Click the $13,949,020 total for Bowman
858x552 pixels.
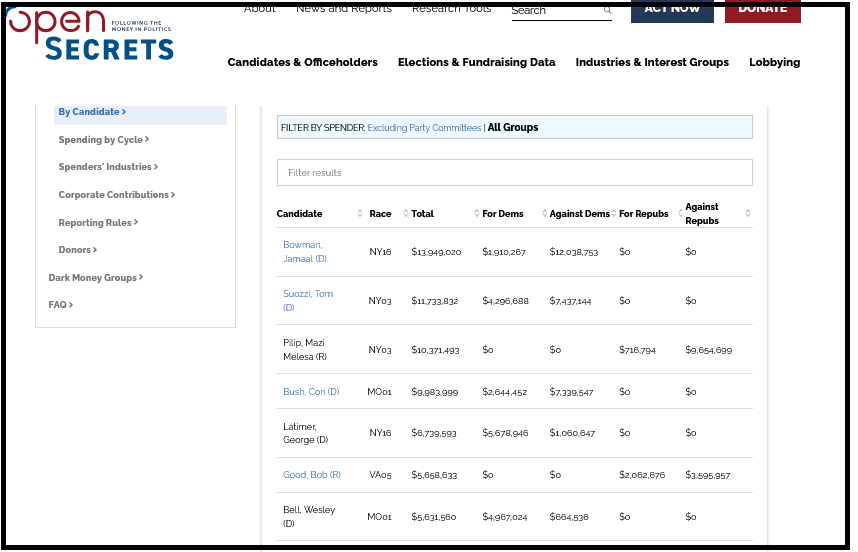click(436, 252)
